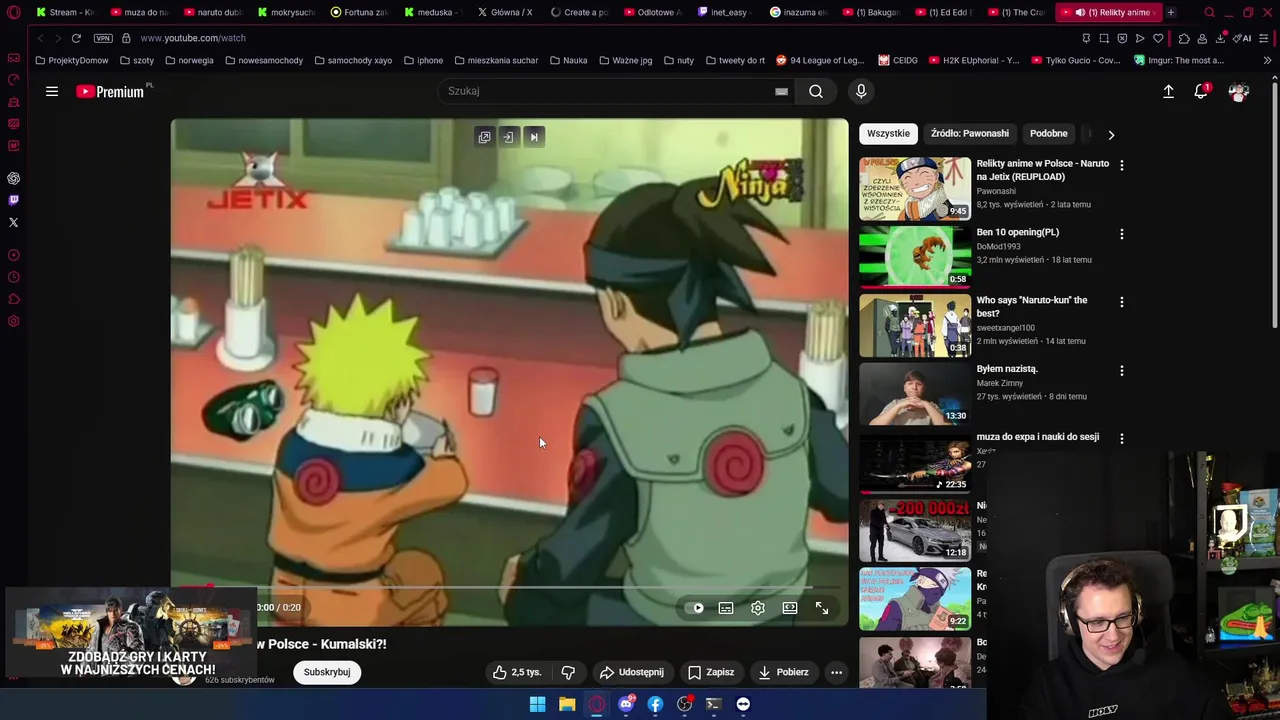This screenshot has width=1280, height=720.
Task: Open the pop-out video icon above the player
Action: [484, 137]
